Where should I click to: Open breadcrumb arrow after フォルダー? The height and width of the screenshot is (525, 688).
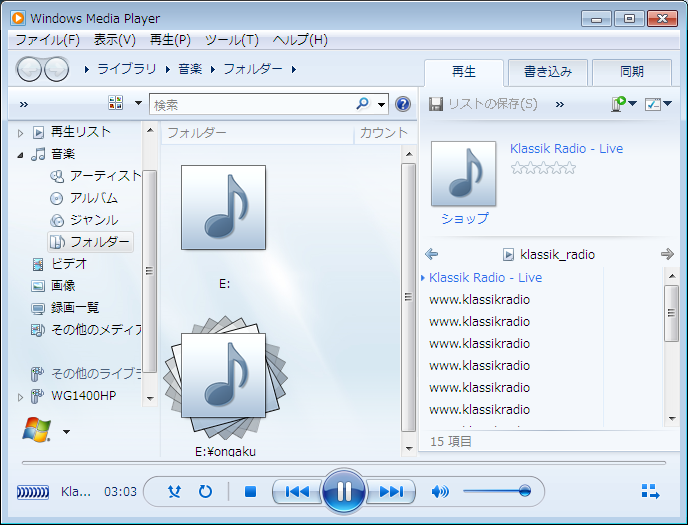(x=294, y=69)
